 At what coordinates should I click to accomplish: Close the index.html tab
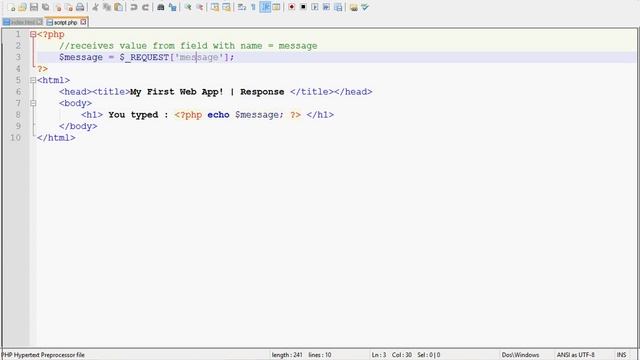(39, 22)
